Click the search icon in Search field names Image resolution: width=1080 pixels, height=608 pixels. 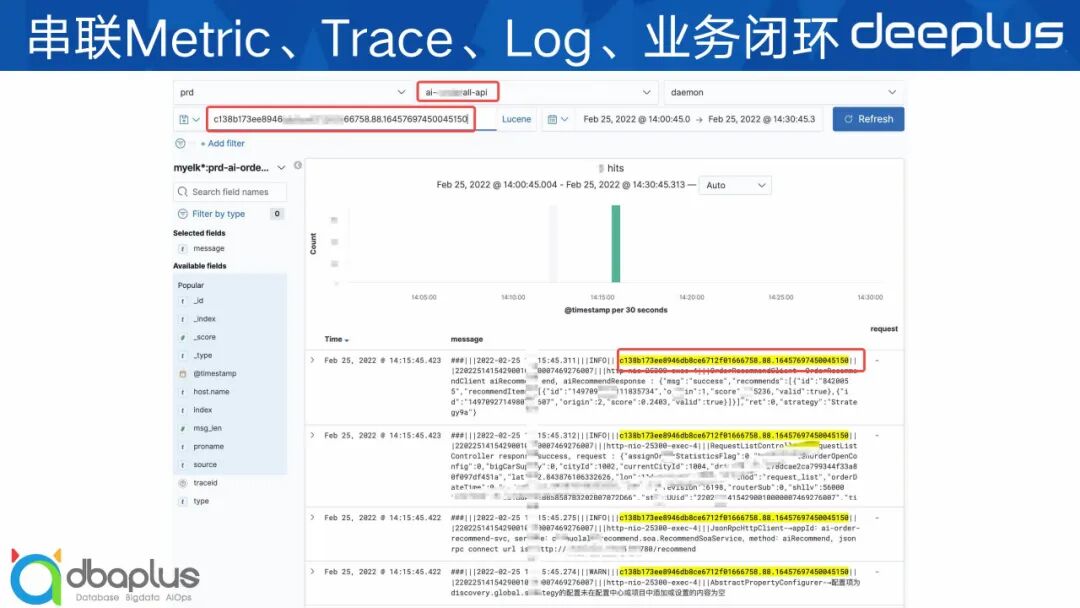pyautogui.click(x=183, y=191)
